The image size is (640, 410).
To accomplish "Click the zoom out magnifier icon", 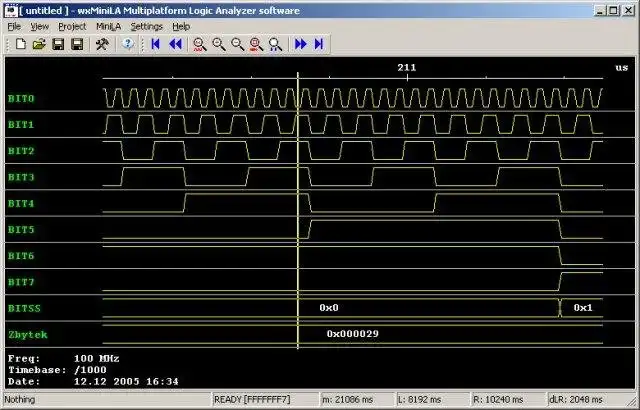I will click(x=238, y=44).
